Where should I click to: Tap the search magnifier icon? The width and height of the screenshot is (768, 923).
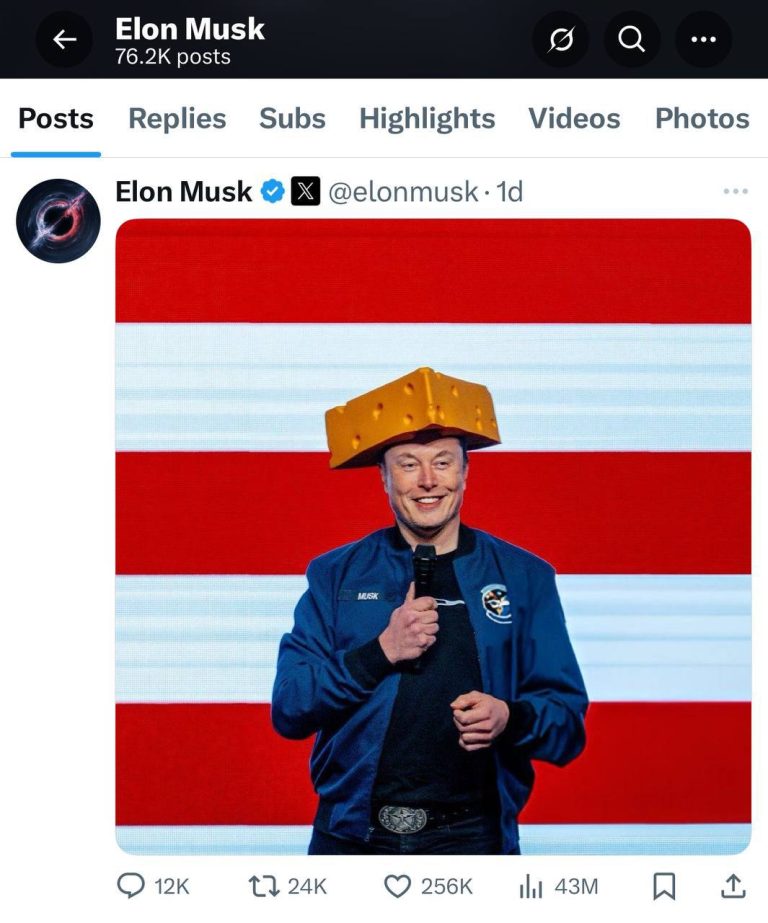pos(631,39)
